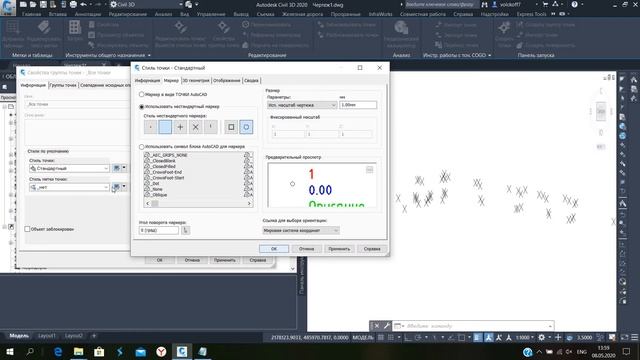Toggle the square superimposed marker shape
The width and height of the screenshot is (640, 360).
tap(231, 127)
